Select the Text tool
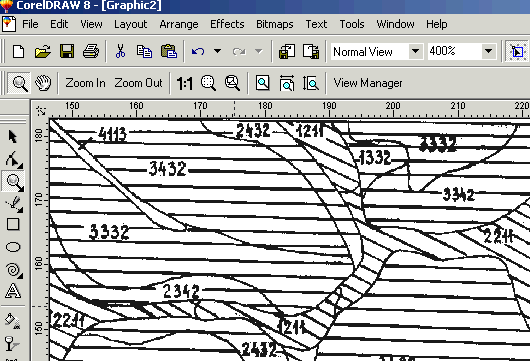530x361 pixels. 13,291
